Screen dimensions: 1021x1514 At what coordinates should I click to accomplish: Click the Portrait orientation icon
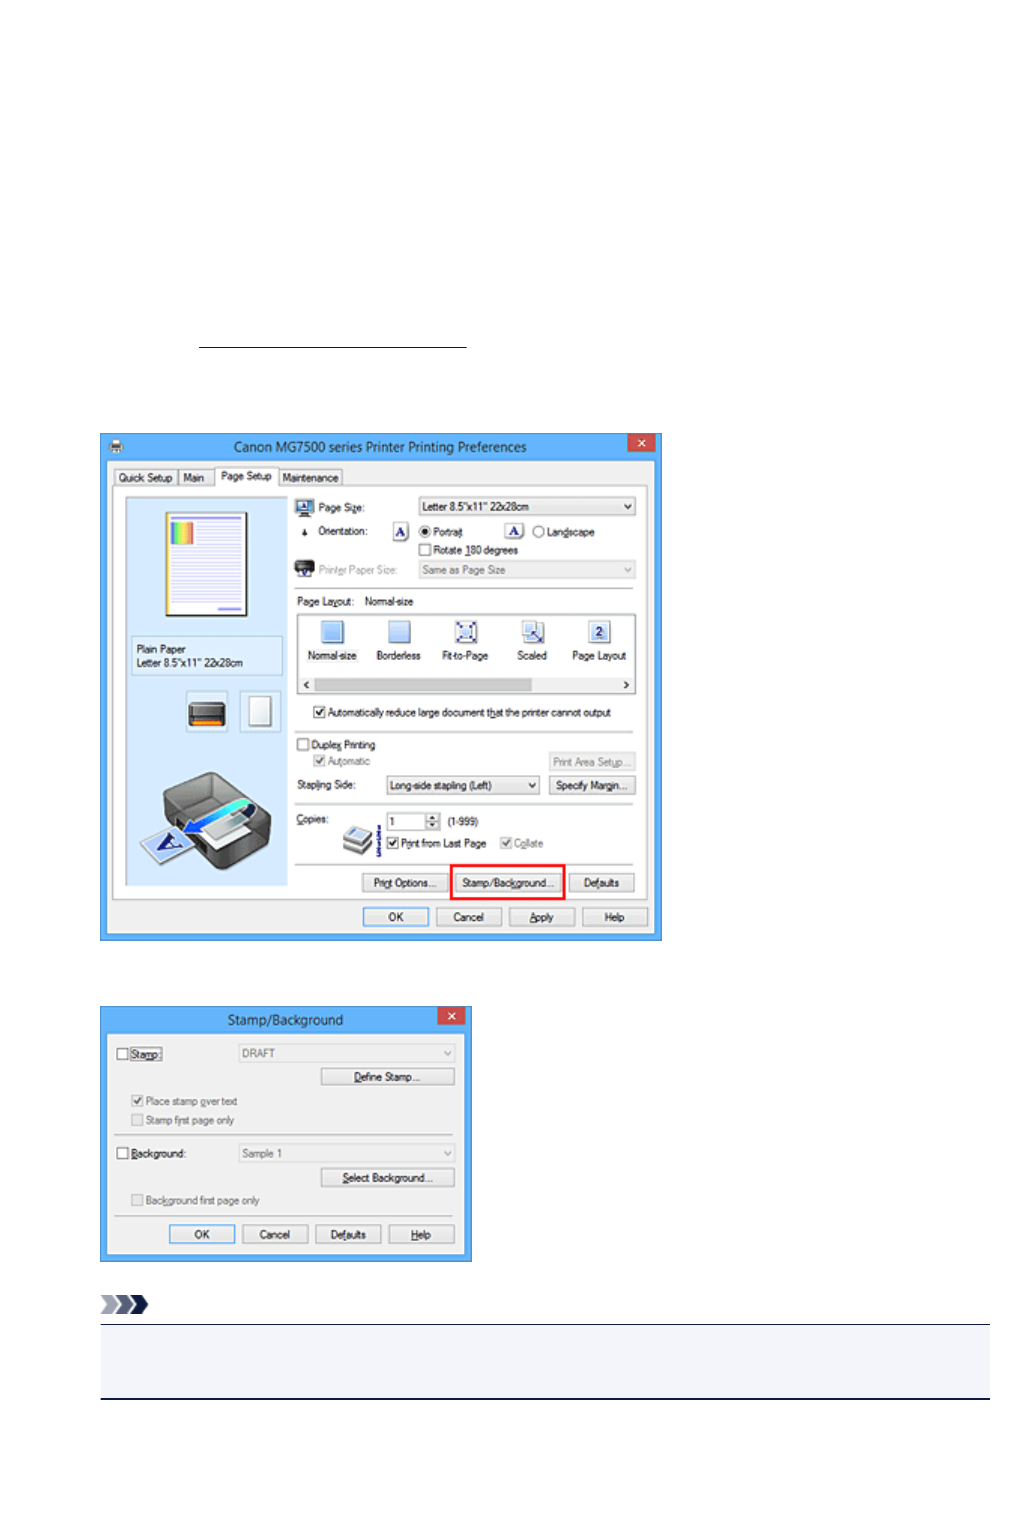pyautogui.click(x=400, y=532)
